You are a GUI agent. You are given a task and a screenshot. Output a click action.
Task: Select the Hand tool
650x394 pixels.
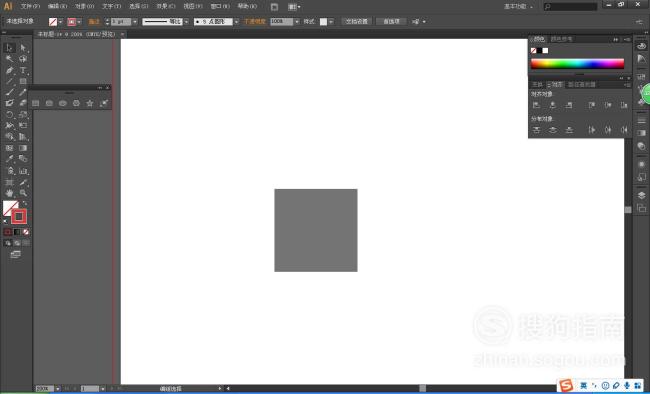9,193
